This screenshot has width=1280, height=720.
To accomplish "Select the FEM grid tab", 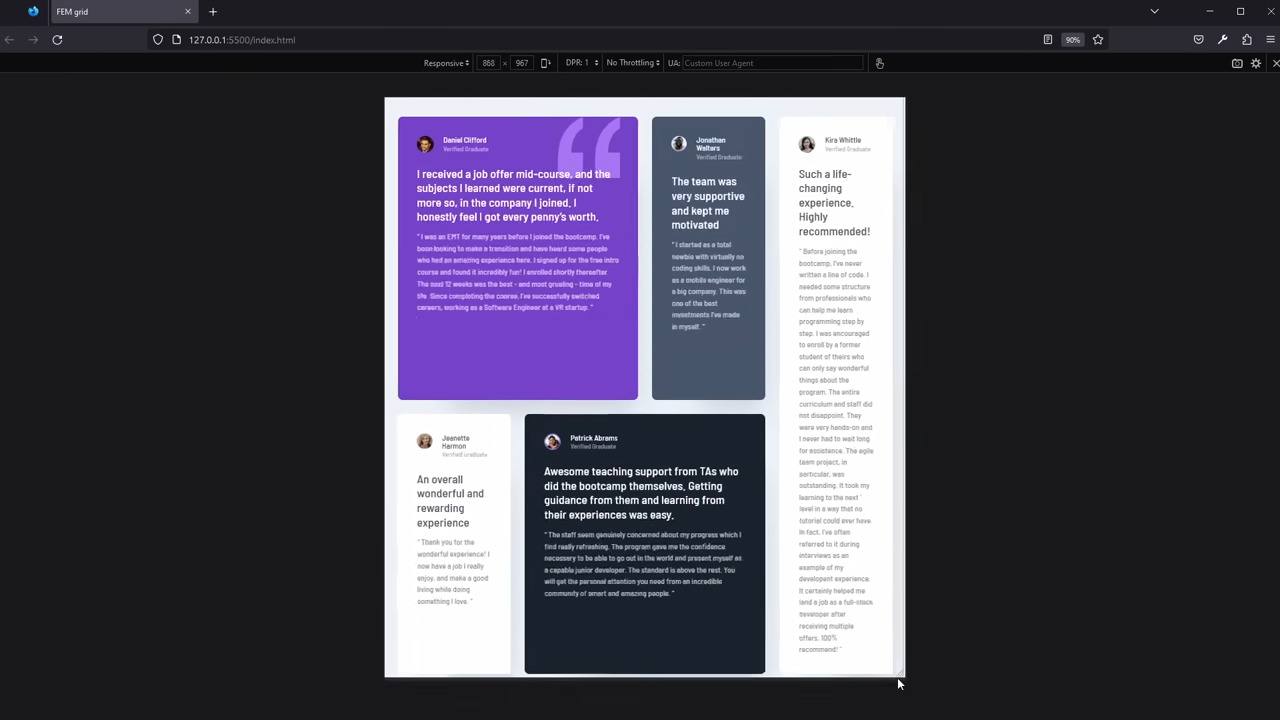I will (123, 12).
